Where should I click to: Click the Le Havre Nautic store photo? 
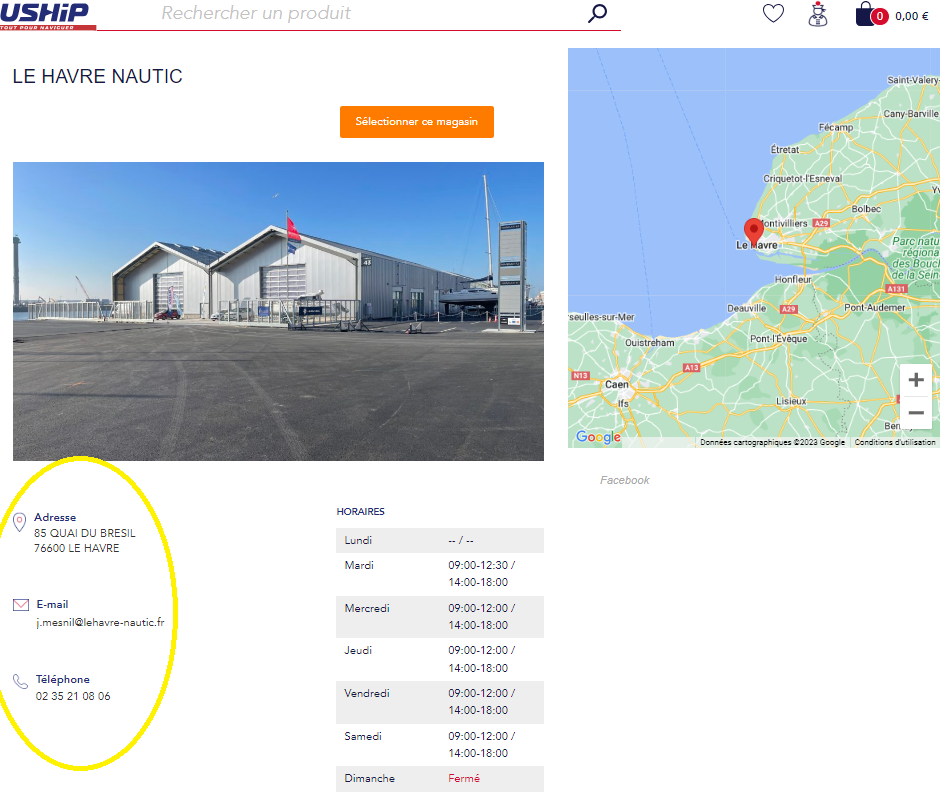click(x=278, y=311)
